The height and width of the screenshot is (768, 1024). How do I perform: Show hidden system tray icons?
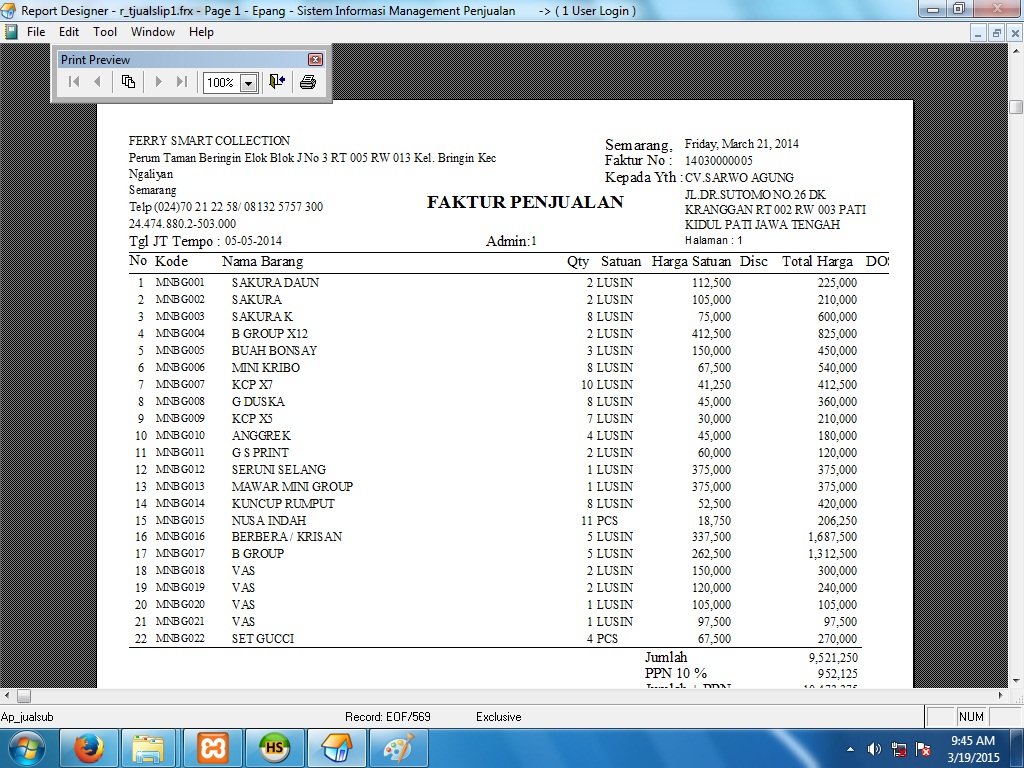(850, 749)
